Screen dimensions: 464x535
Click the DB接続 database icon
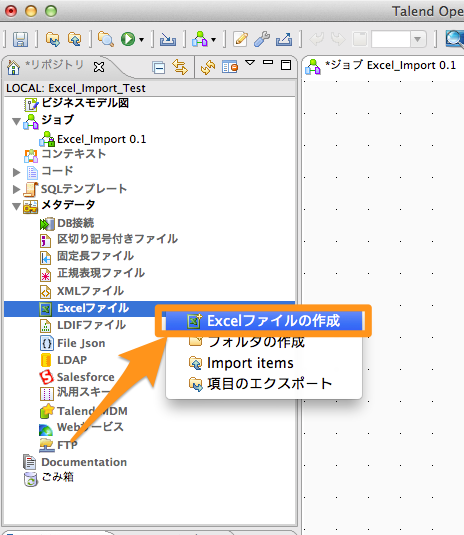click(47, 224)
